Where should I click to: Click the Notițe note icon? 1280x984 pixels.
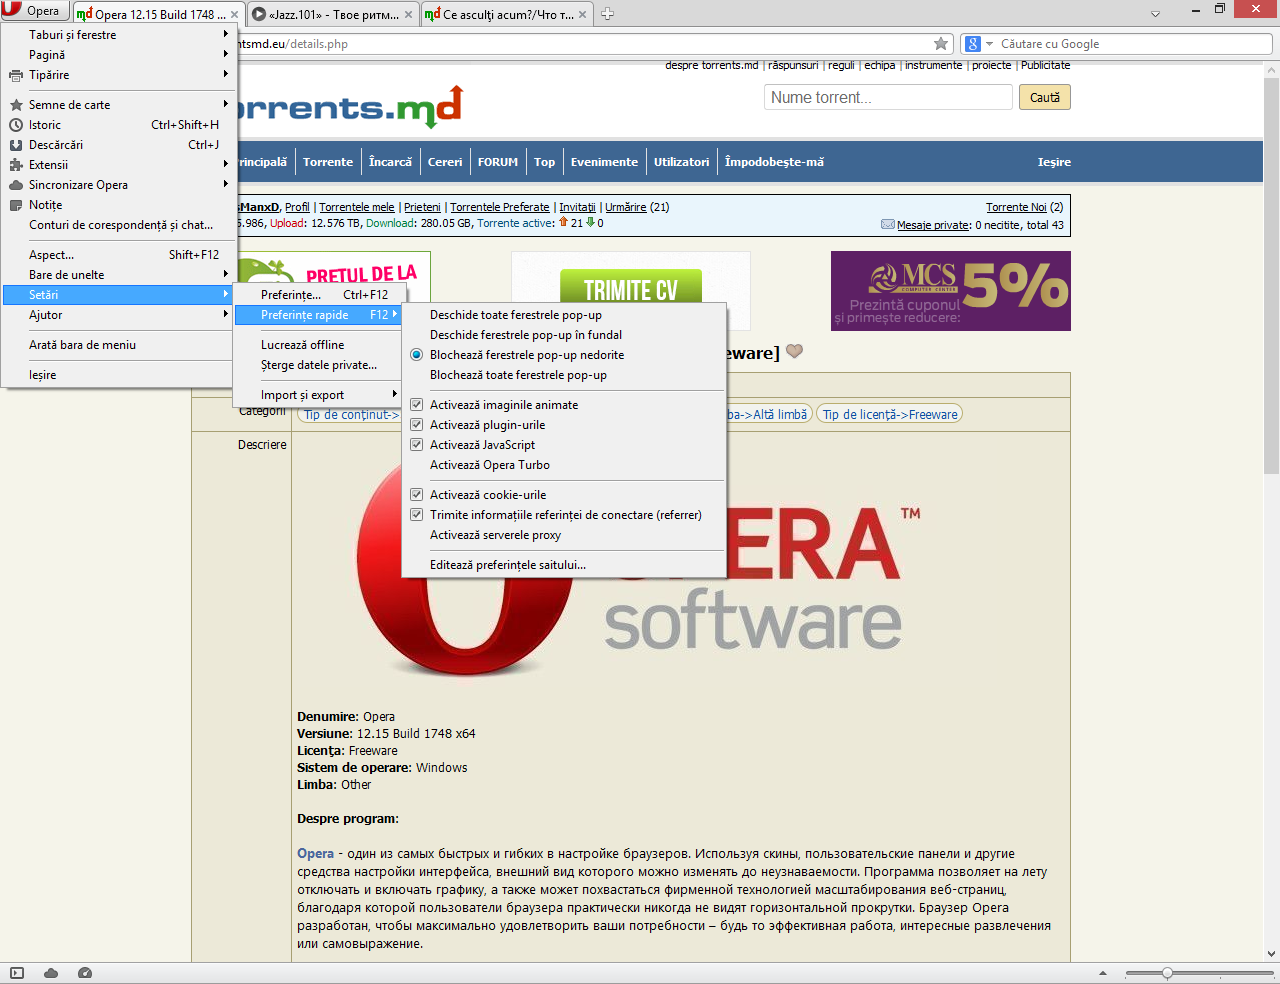(x=16, y=205)
